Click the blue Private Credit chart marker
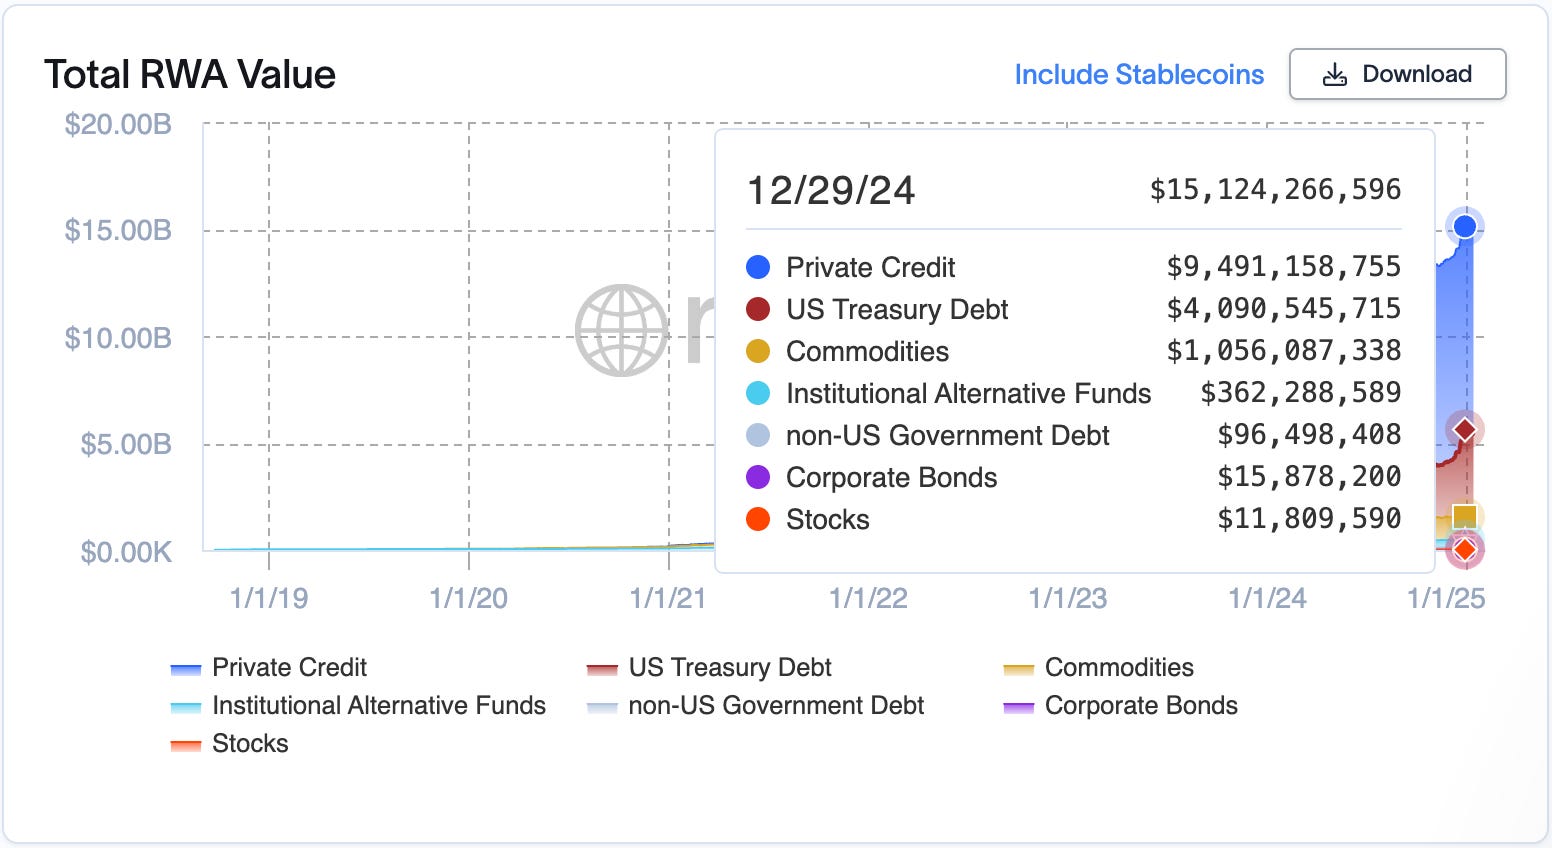Viewport: 1552px width, 848px height. pyautogui.click(x=1465, y=227)
